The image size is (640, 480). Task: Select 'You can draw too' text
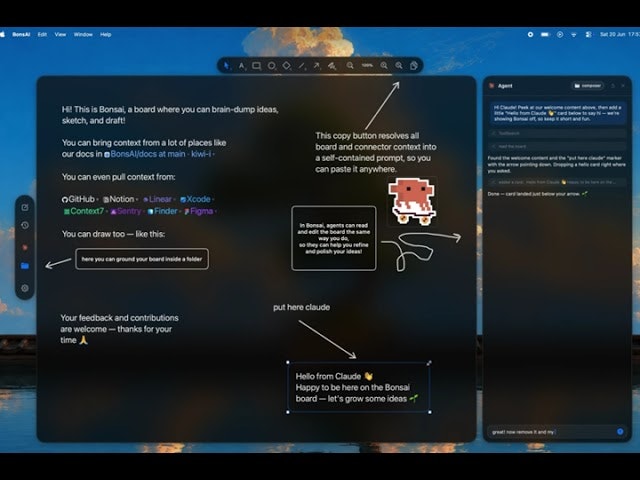[x=113, y=234]
